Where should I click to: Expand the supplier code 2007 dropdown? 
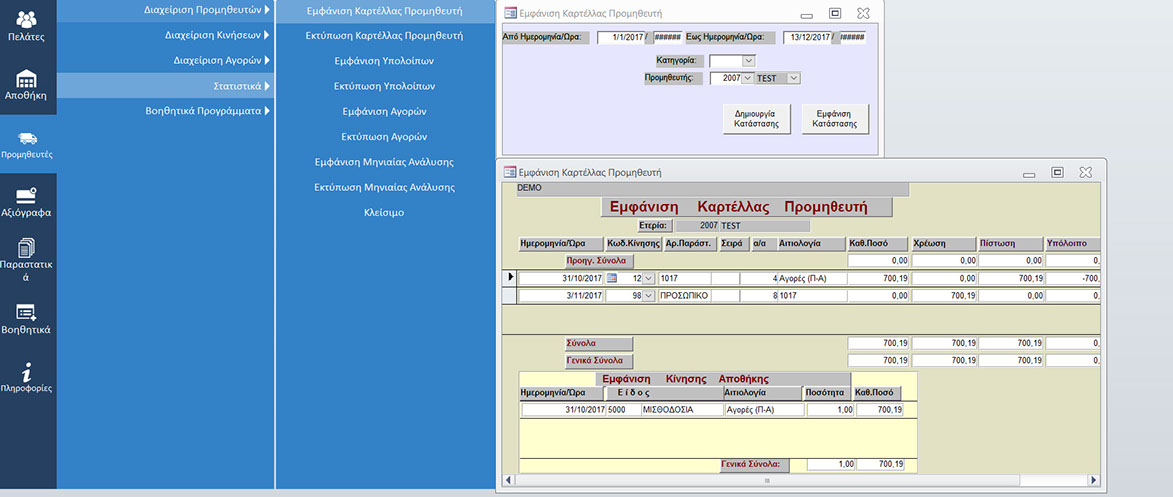(x=748, y=78)
